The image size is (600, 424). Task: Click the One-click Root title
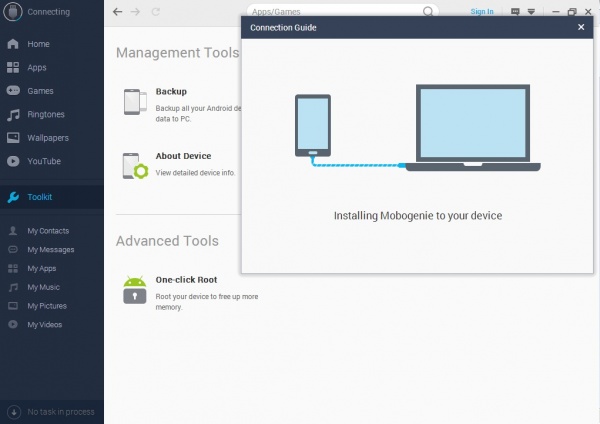pyautogui.click(x=186, y=280)
